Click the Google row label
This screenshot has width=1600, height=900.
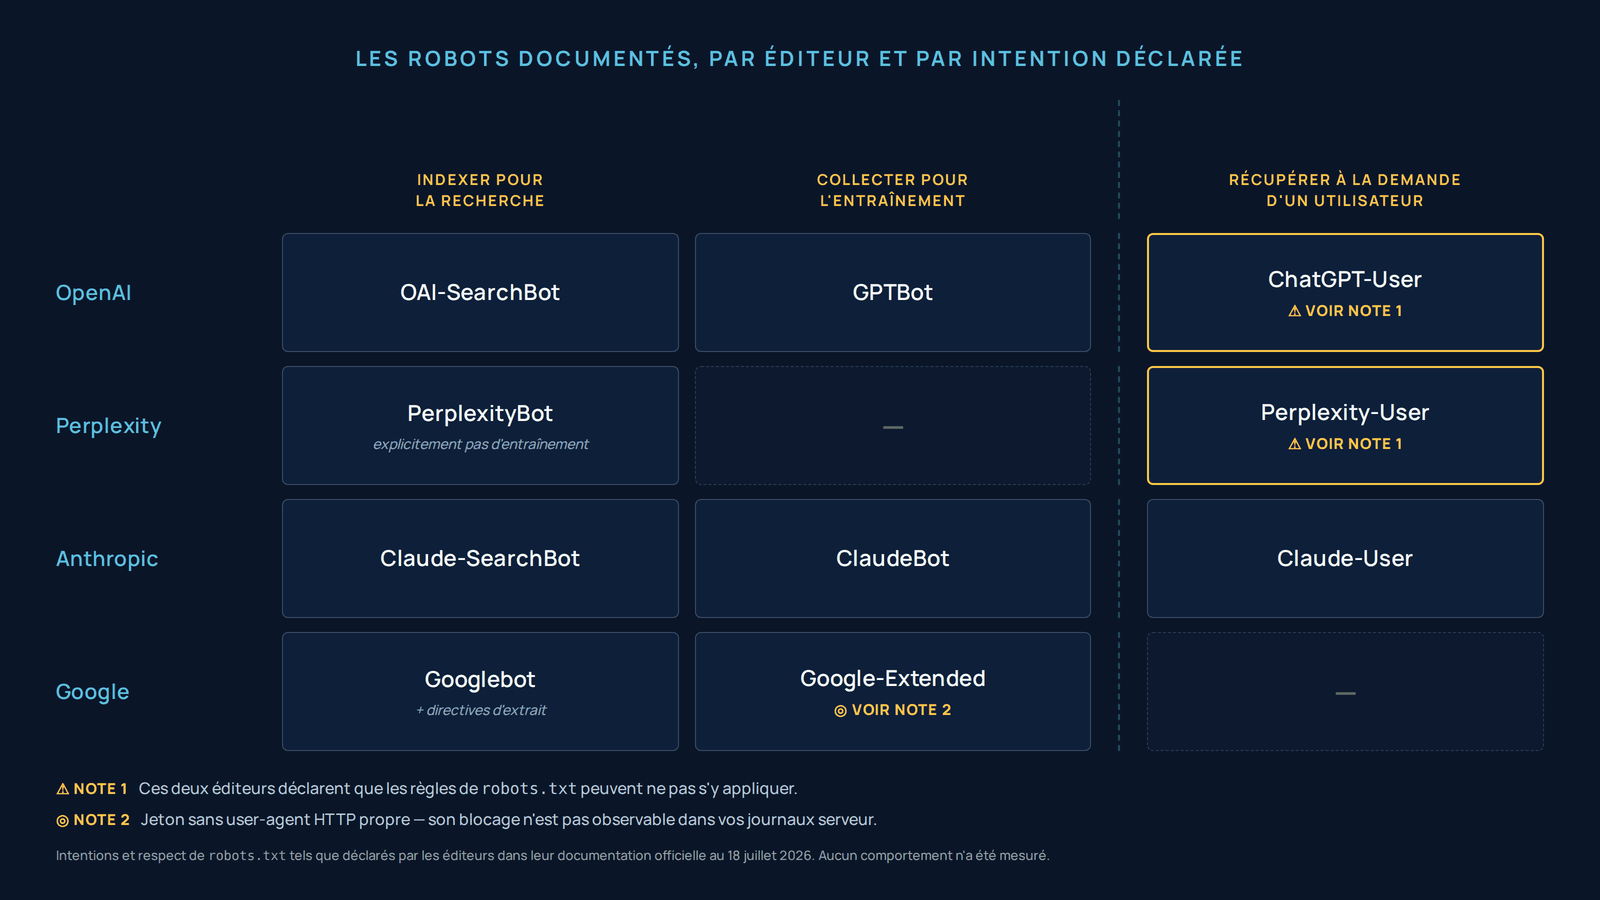[92, 692]
